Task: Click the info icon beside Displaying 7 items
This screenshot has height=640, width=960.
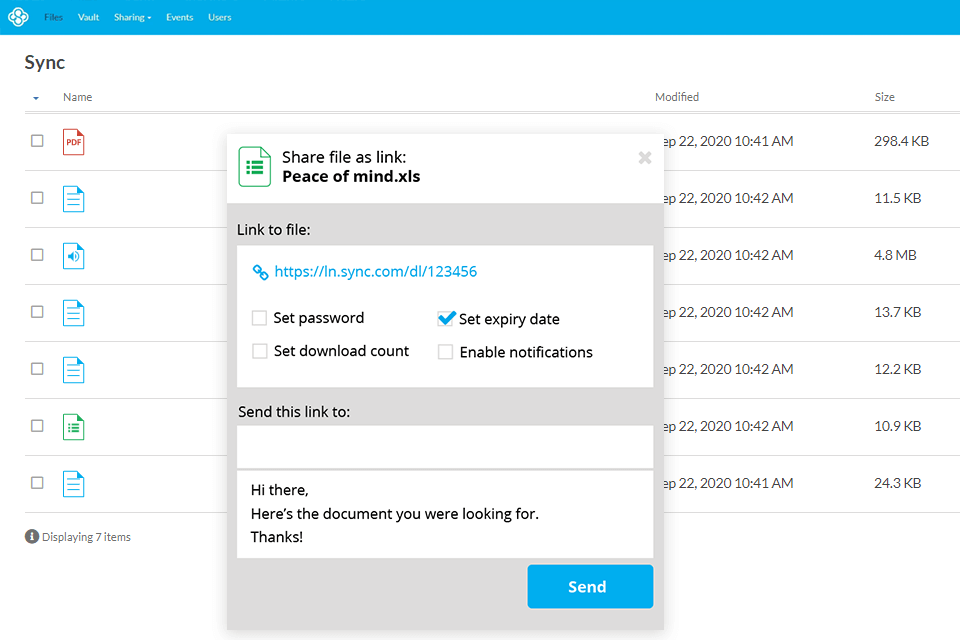Action: [x=32, y=537]
